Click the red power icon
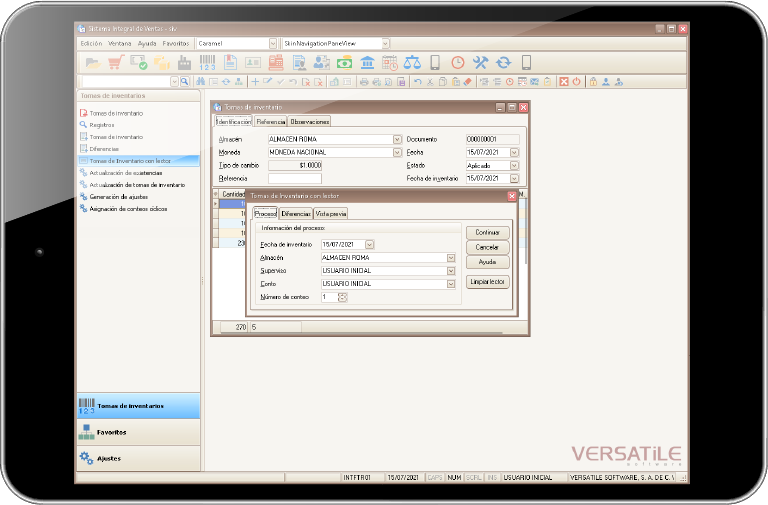 click(576, 82)
